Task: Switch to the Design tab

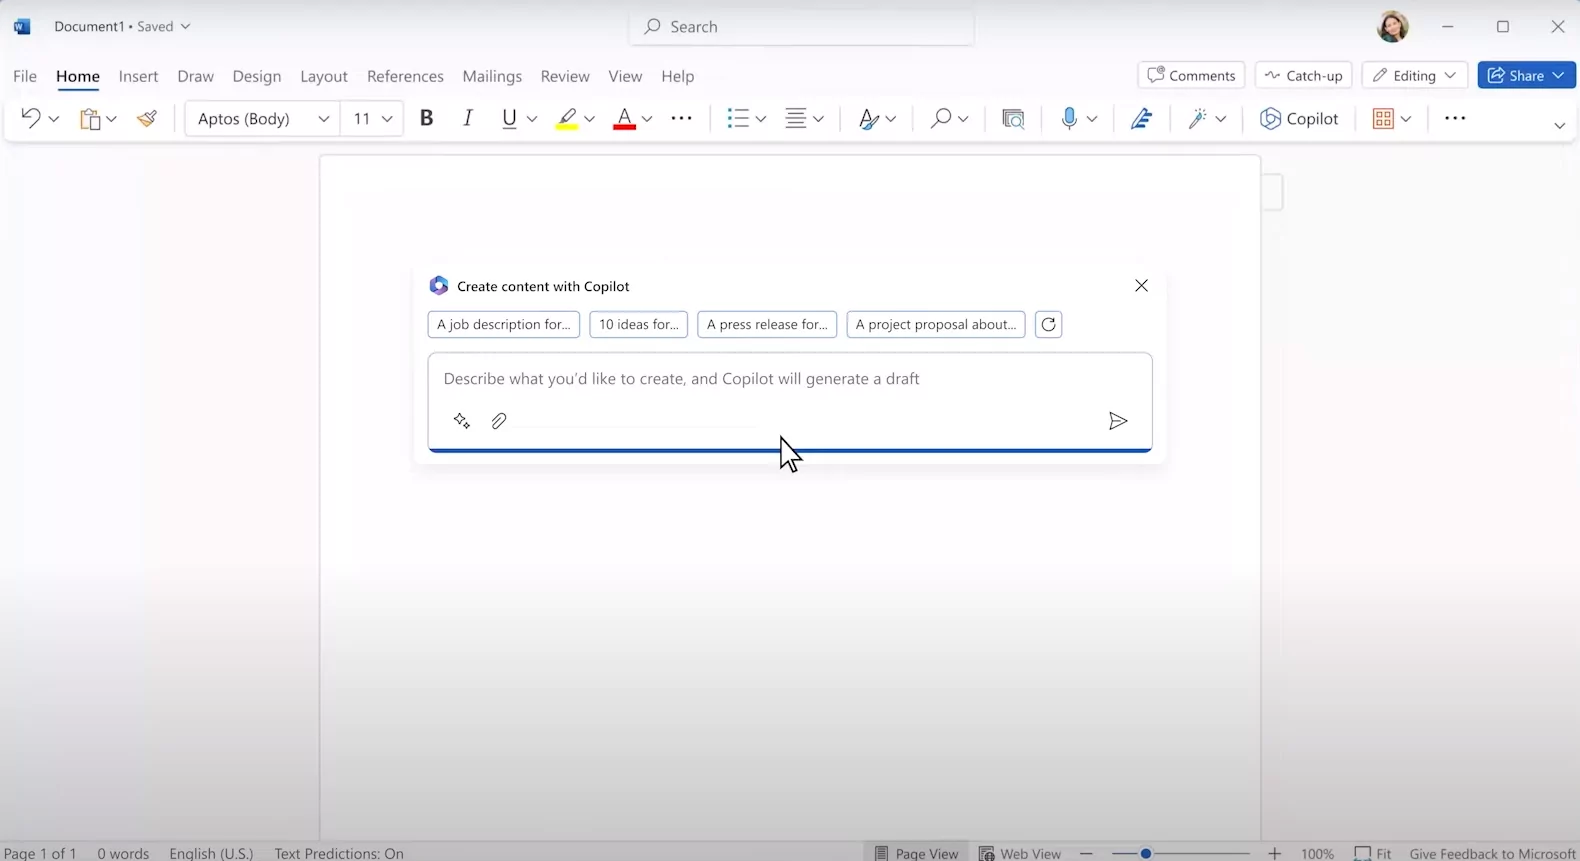Action: point(257,76)
